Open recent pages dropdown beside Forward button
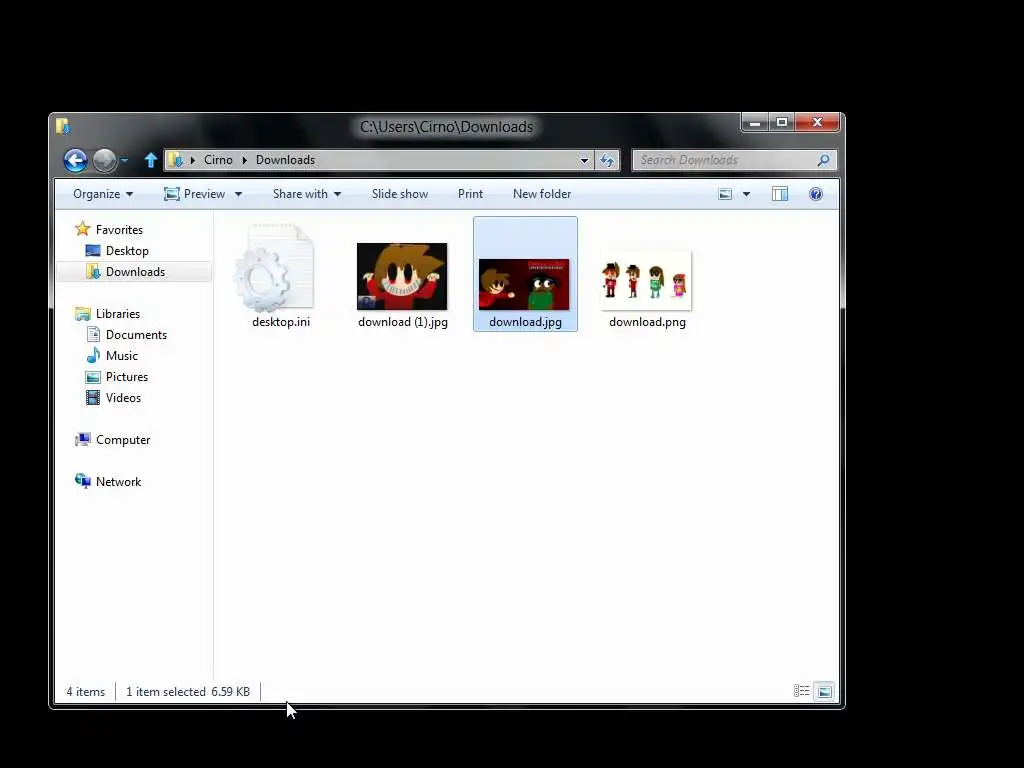Screen dimensions: 1024x768 coord(124,160)
